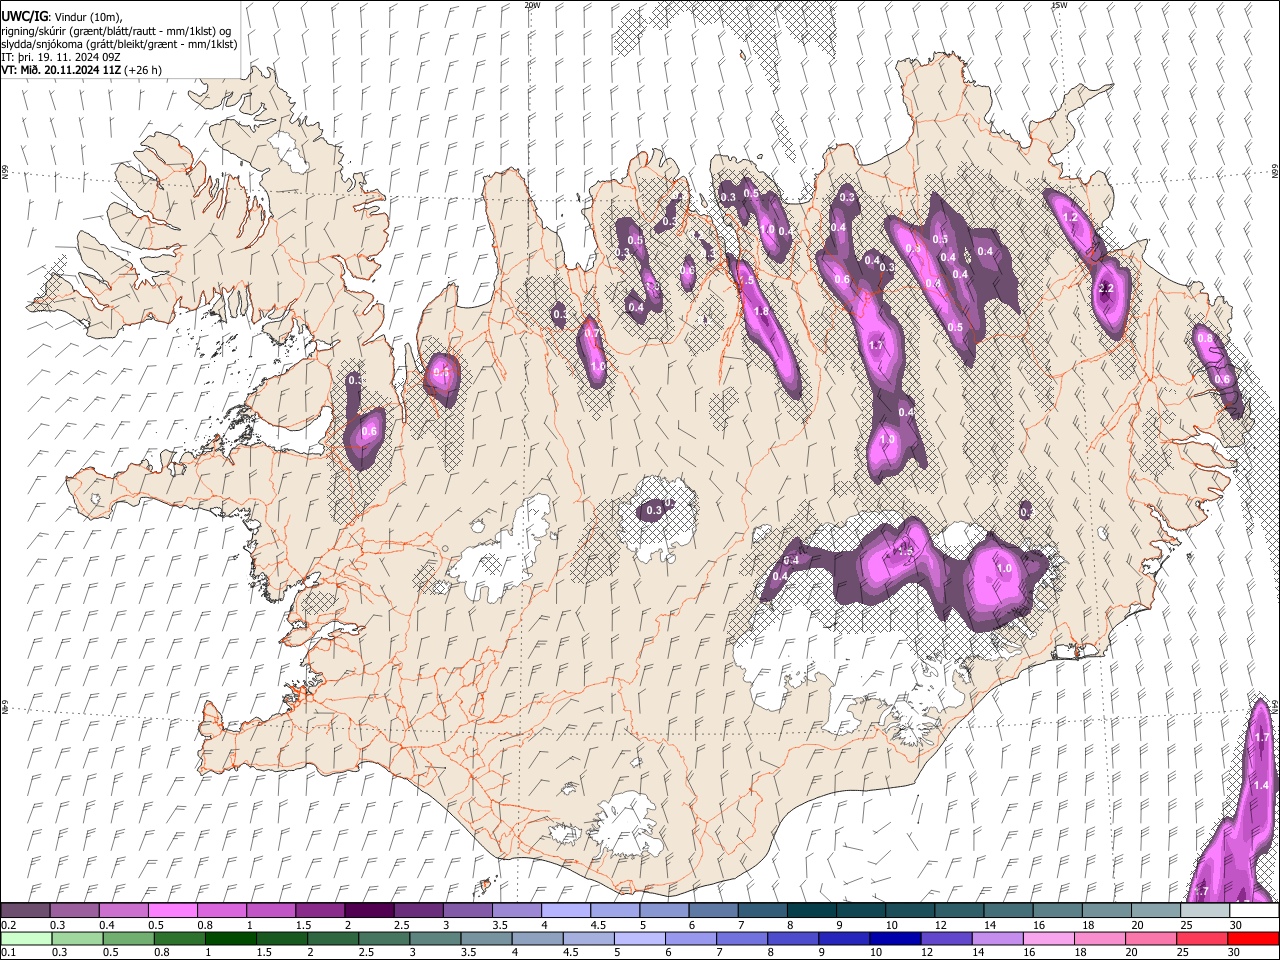Viewport: 1280px width, 960px height.
Task: Click the '(+26 h)' forecast offset
Action: coord(144,70)
